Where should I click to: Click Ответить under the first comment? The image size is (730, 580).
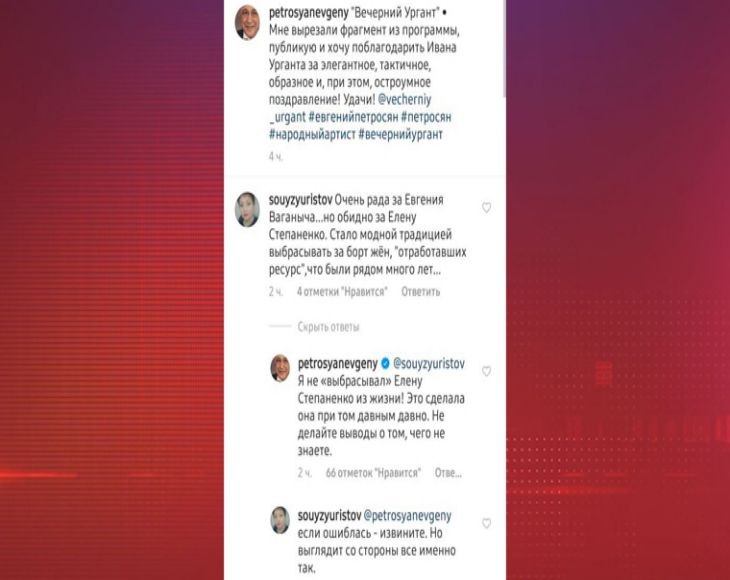(420, 292)
